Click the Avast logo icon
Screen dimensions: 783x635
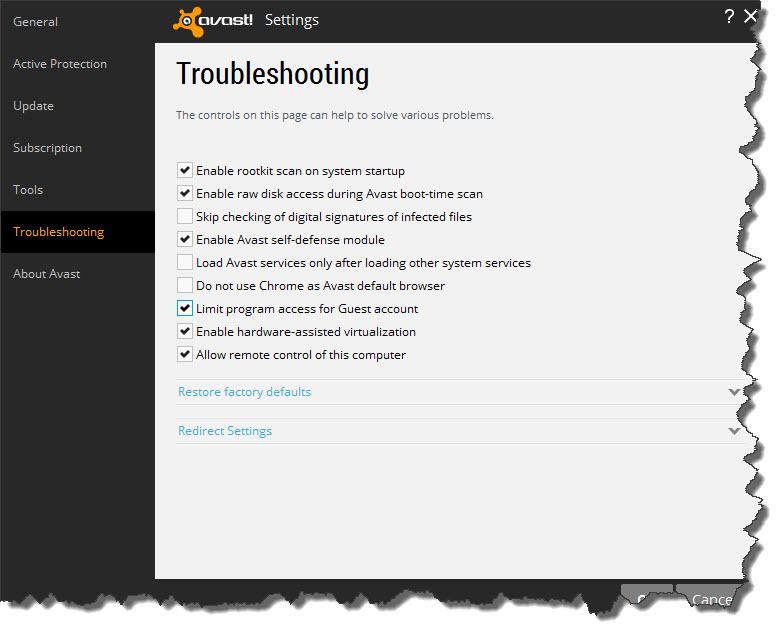[189, 21]
